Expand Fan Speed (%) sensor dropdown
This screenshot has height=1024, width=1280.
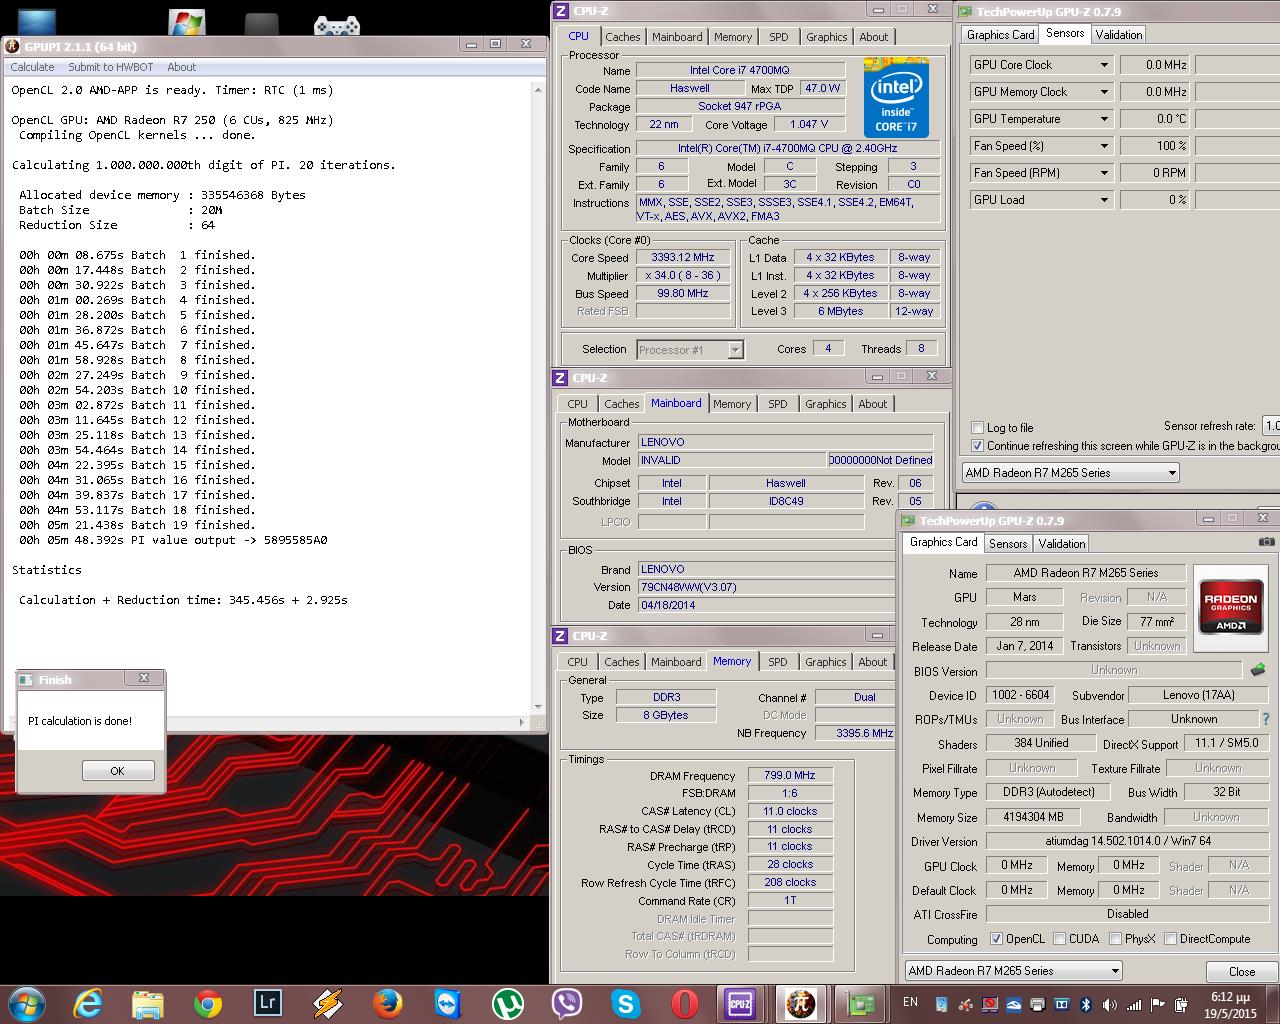(1104, 146)
